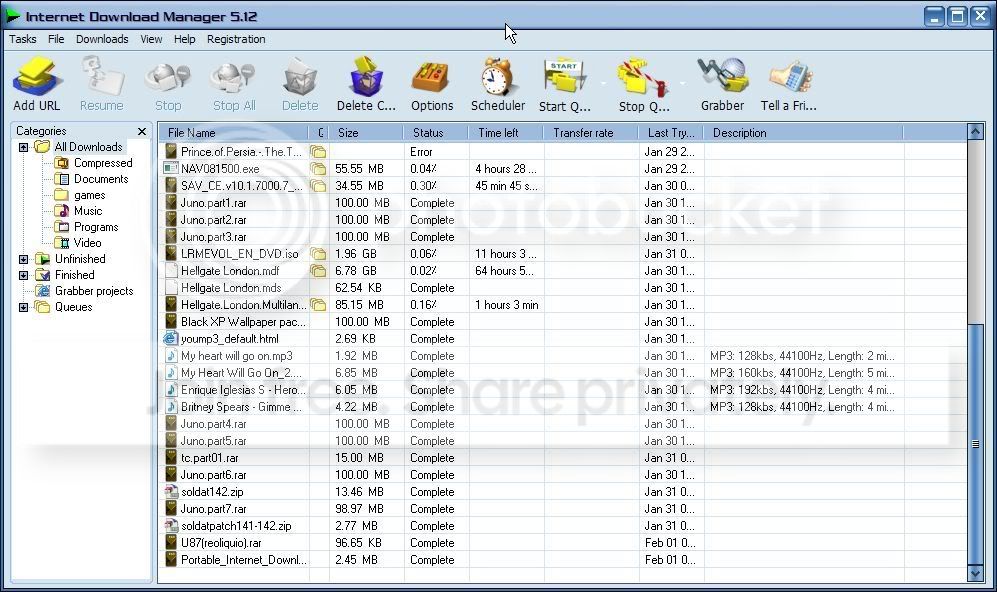Open Options from the toolbar

tap(432, 78)
